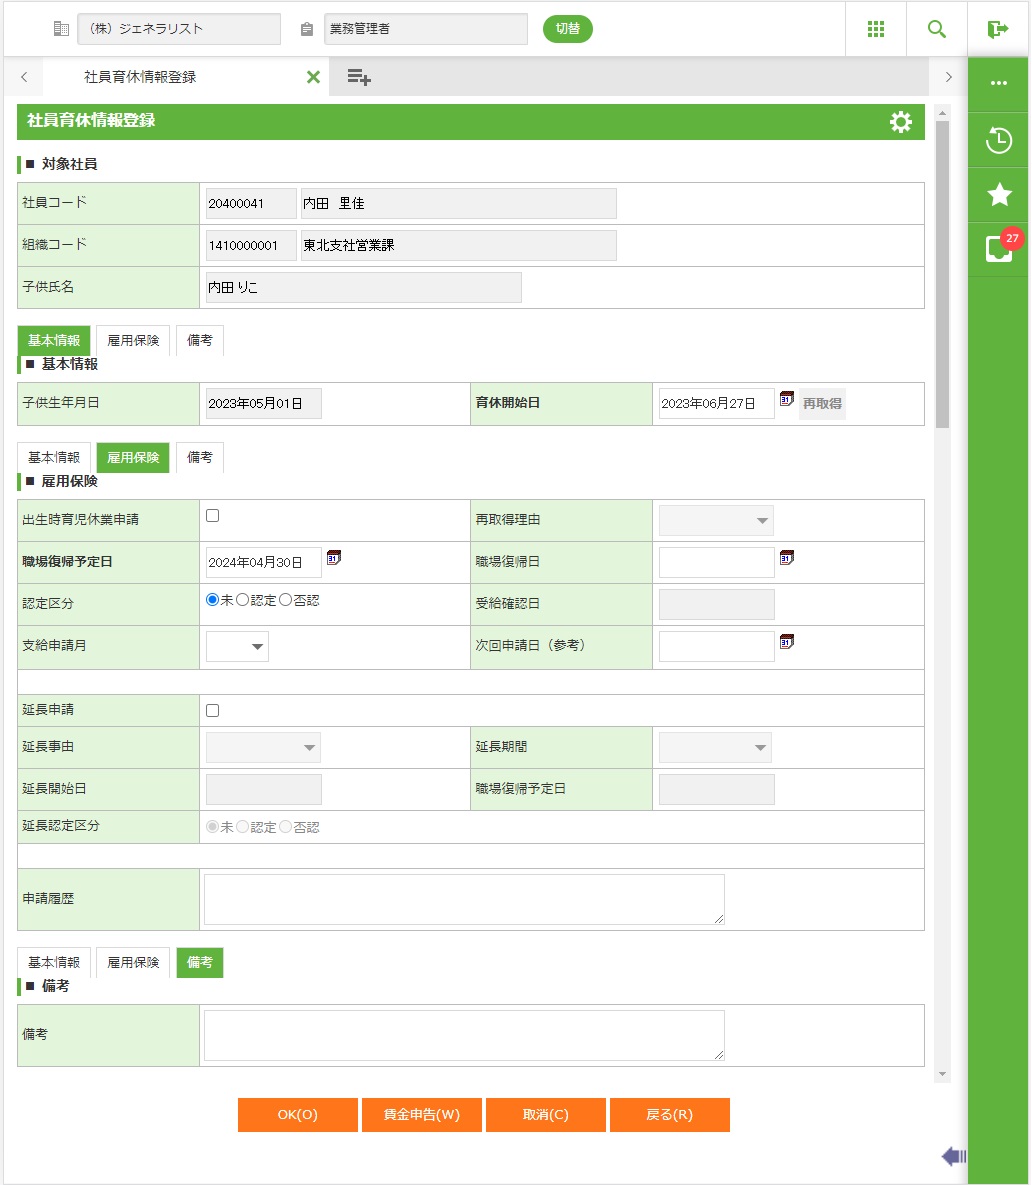1032x1185 pixels.
Task: Open the history clock icon in sidebar
Action: (999, 140)
